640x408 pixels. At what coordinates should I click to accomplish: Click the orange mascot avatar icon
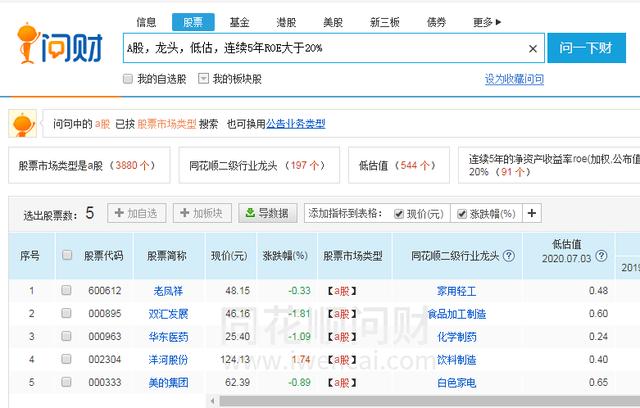[23, 124]
